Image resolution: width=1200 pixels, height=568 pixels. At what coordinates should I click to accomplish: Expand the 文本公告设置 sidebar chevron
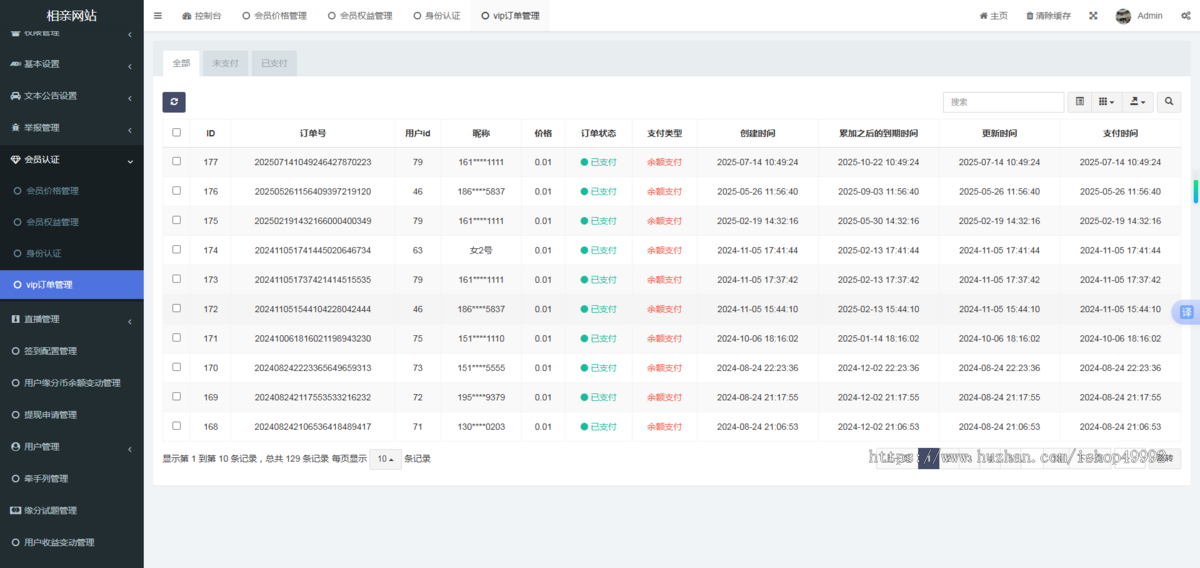pyautogui.click(x=130, y=98)
